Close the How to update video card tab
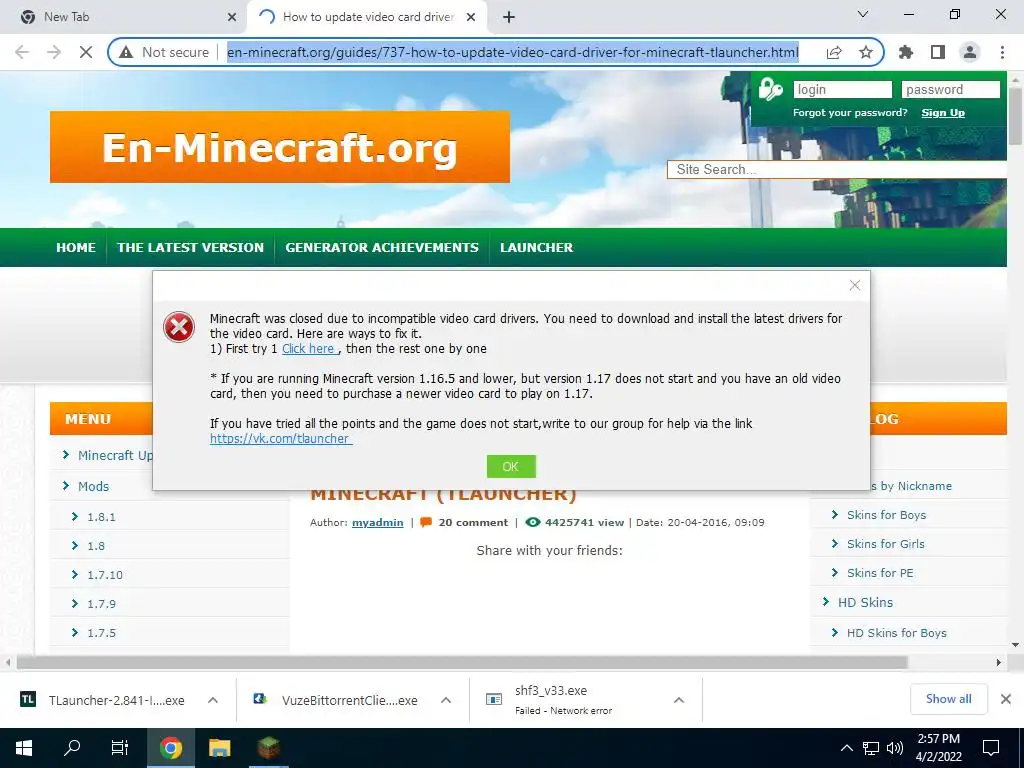 tap(471, 17)
